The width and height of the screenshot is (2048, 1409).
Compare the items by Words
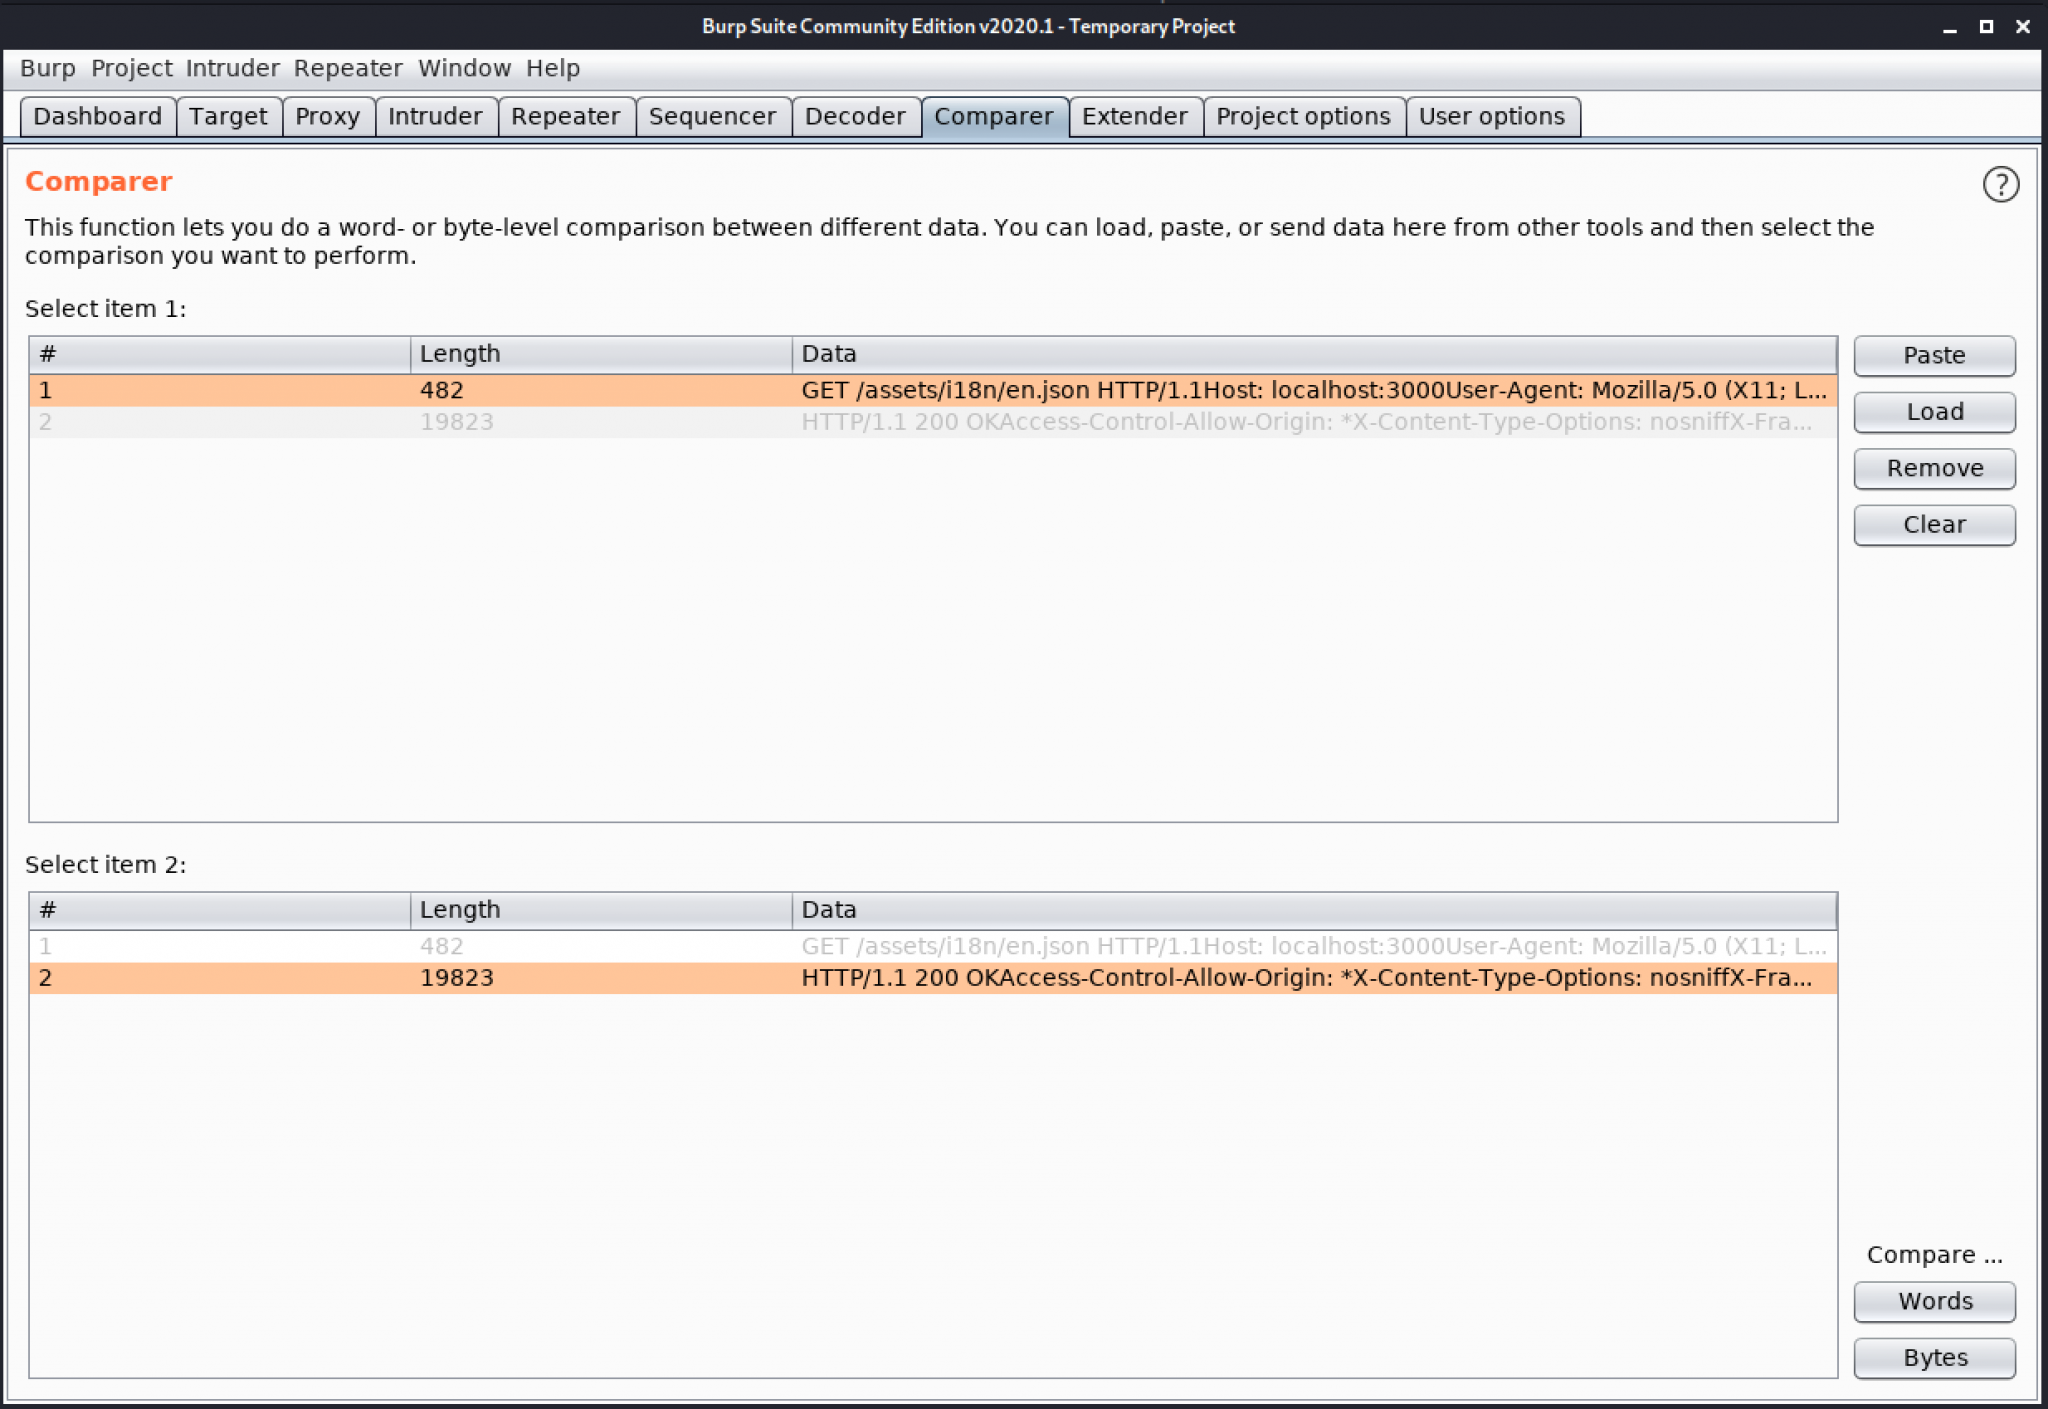tap(1933, 1301)
